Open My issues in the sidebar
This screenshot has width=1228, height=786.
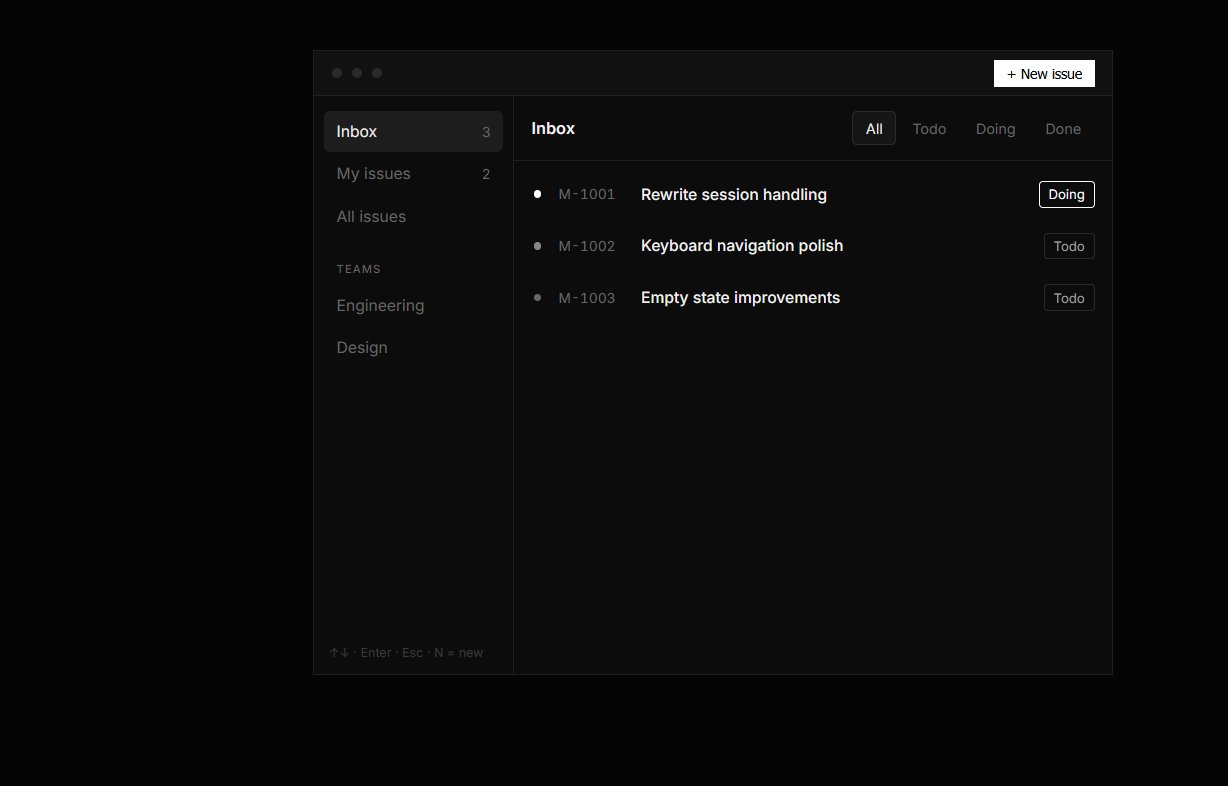[413, 174]
